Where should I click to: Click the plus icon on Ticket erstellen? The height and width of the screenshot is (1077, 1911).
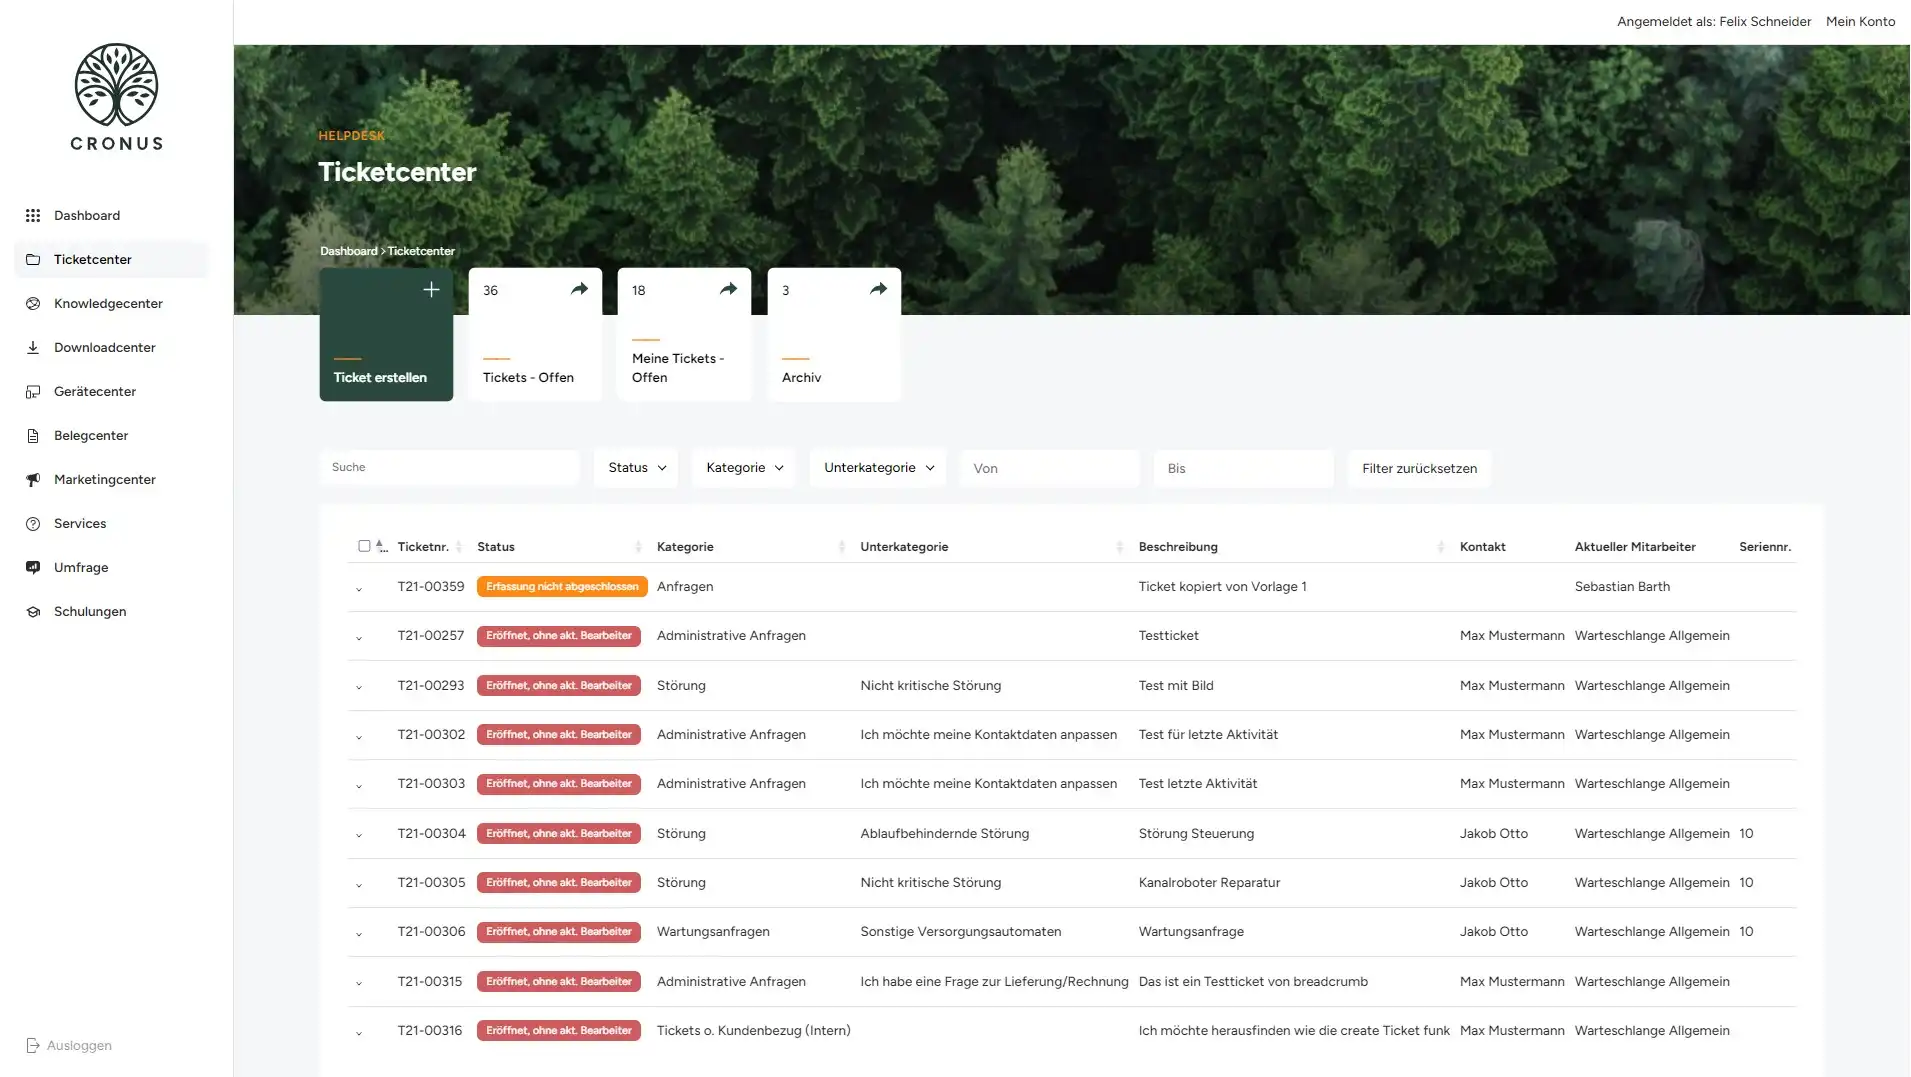pos(431,290)
